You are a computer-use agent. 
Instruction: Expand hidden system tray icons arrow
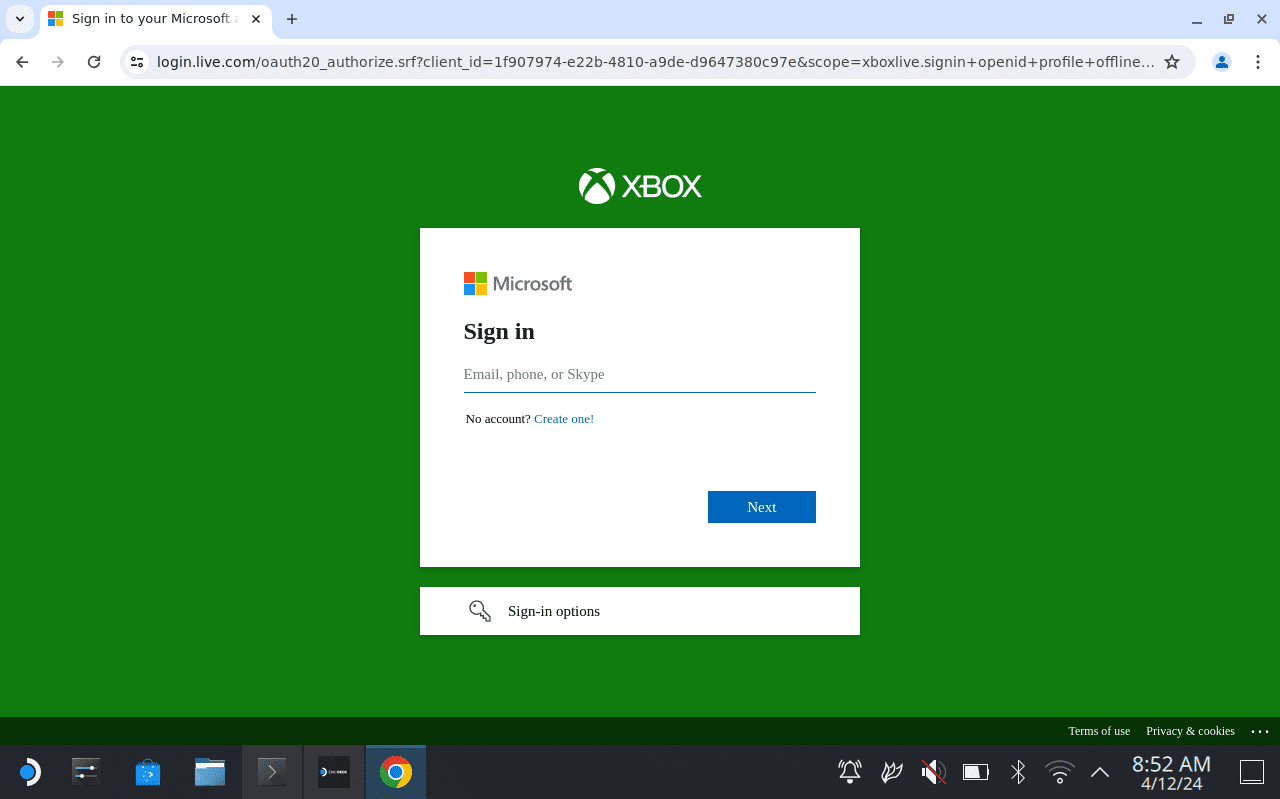(1100, 771)
